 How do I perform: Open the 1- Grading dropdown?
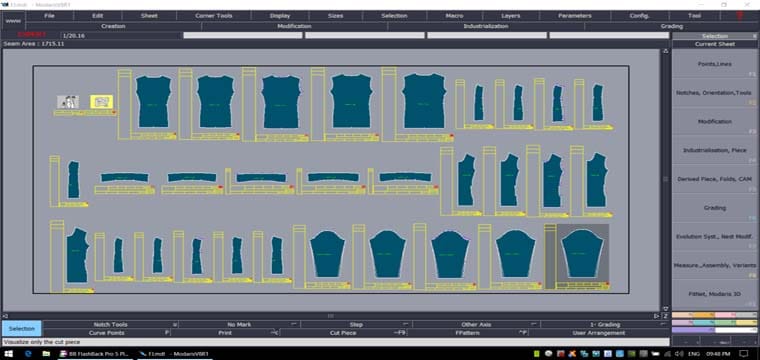tap(604, 325)
